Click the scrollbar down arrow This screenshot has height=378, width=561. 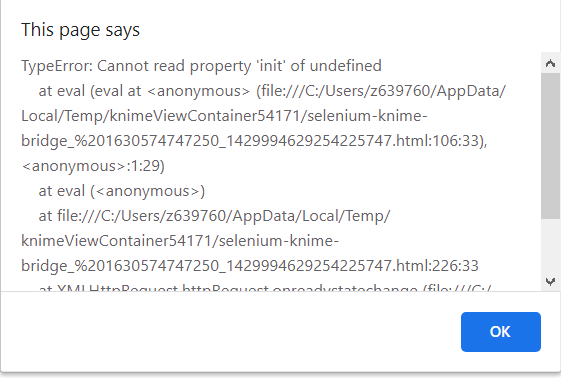550,281
